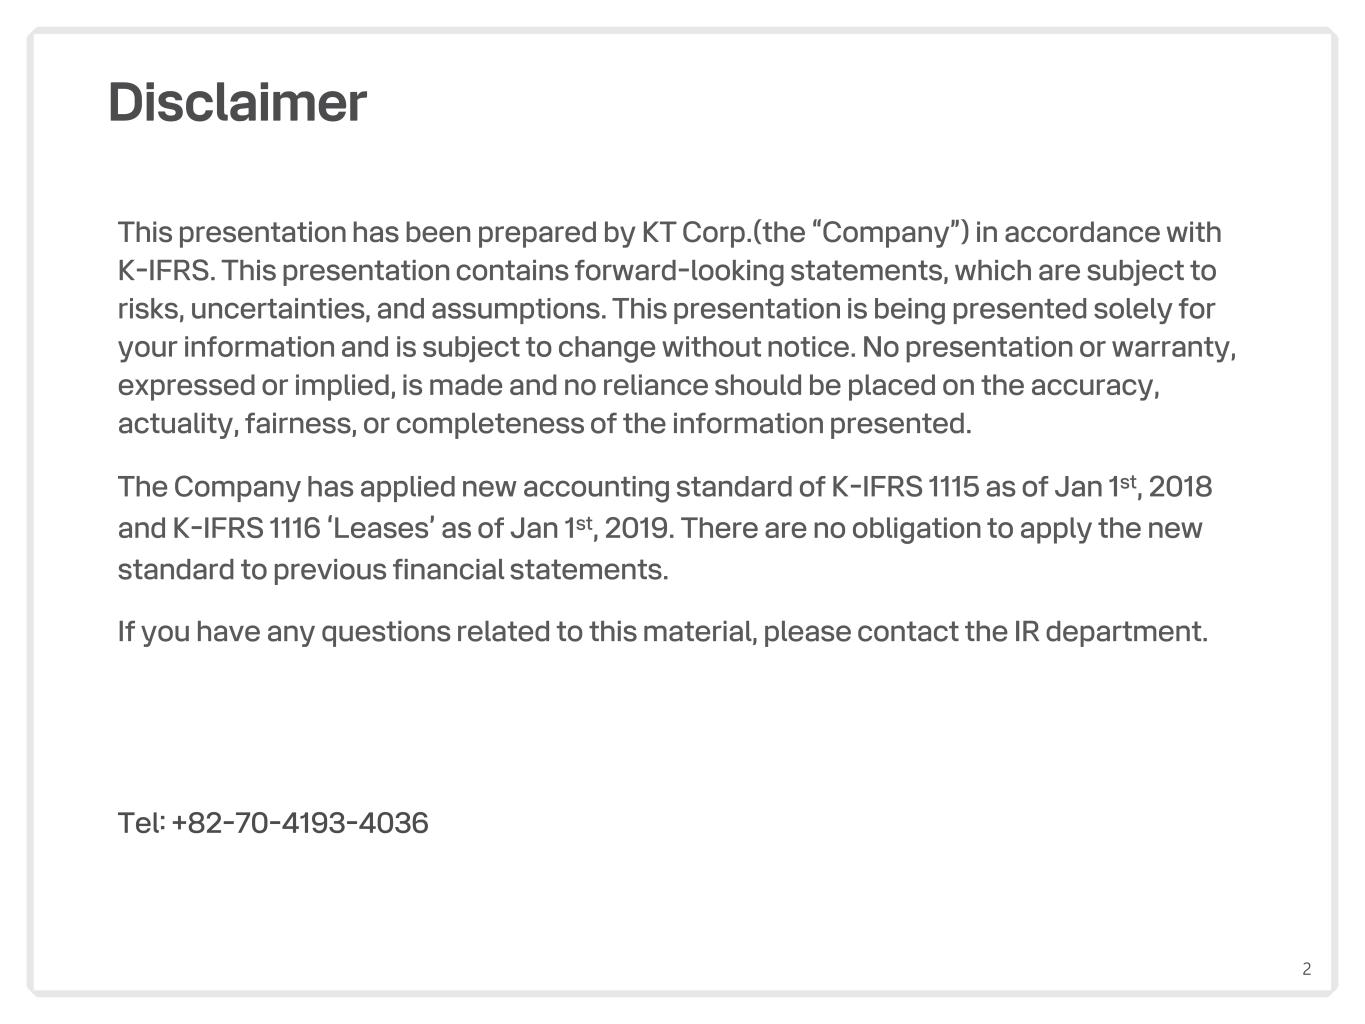Click the words "expressed or implied"

tap(255, 385)
